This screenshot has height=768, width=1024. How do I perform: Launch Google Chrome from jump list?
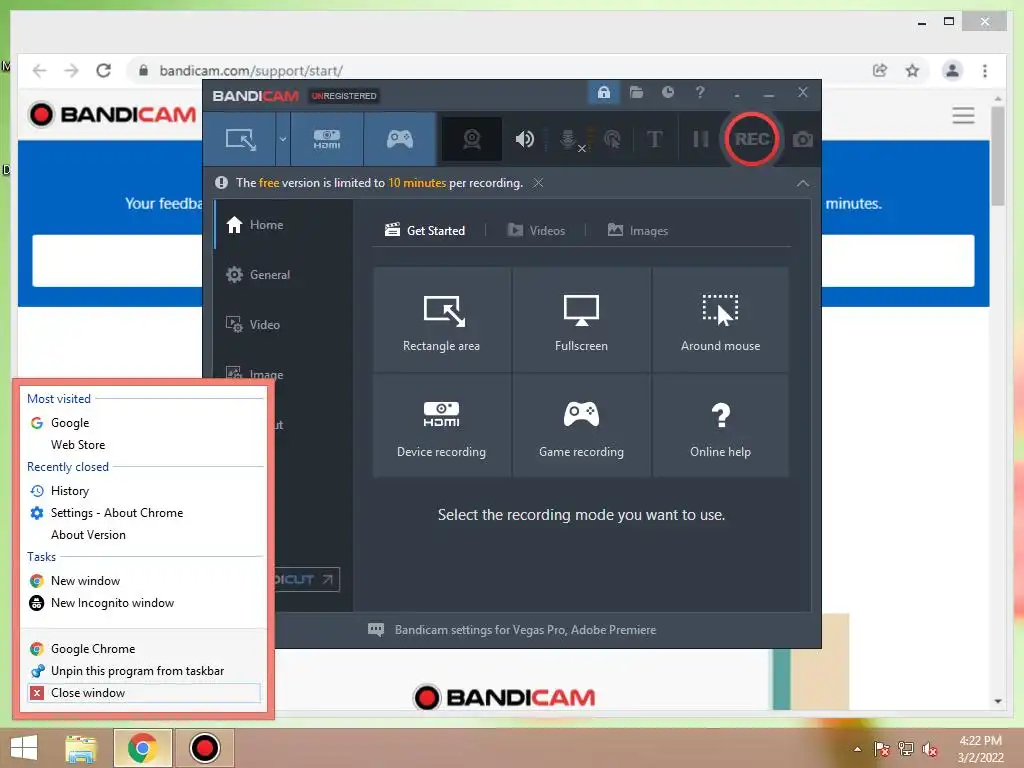[144, 649]
